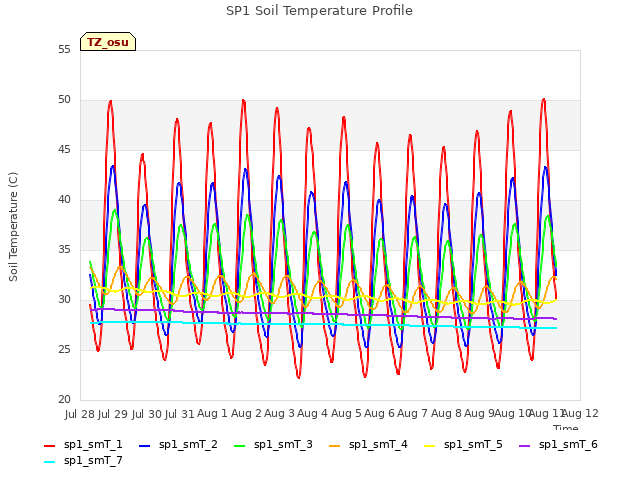640x480 pixels.
Task: Toggle the sp1_smT_1 legend entry
Action: click(83, 444)
